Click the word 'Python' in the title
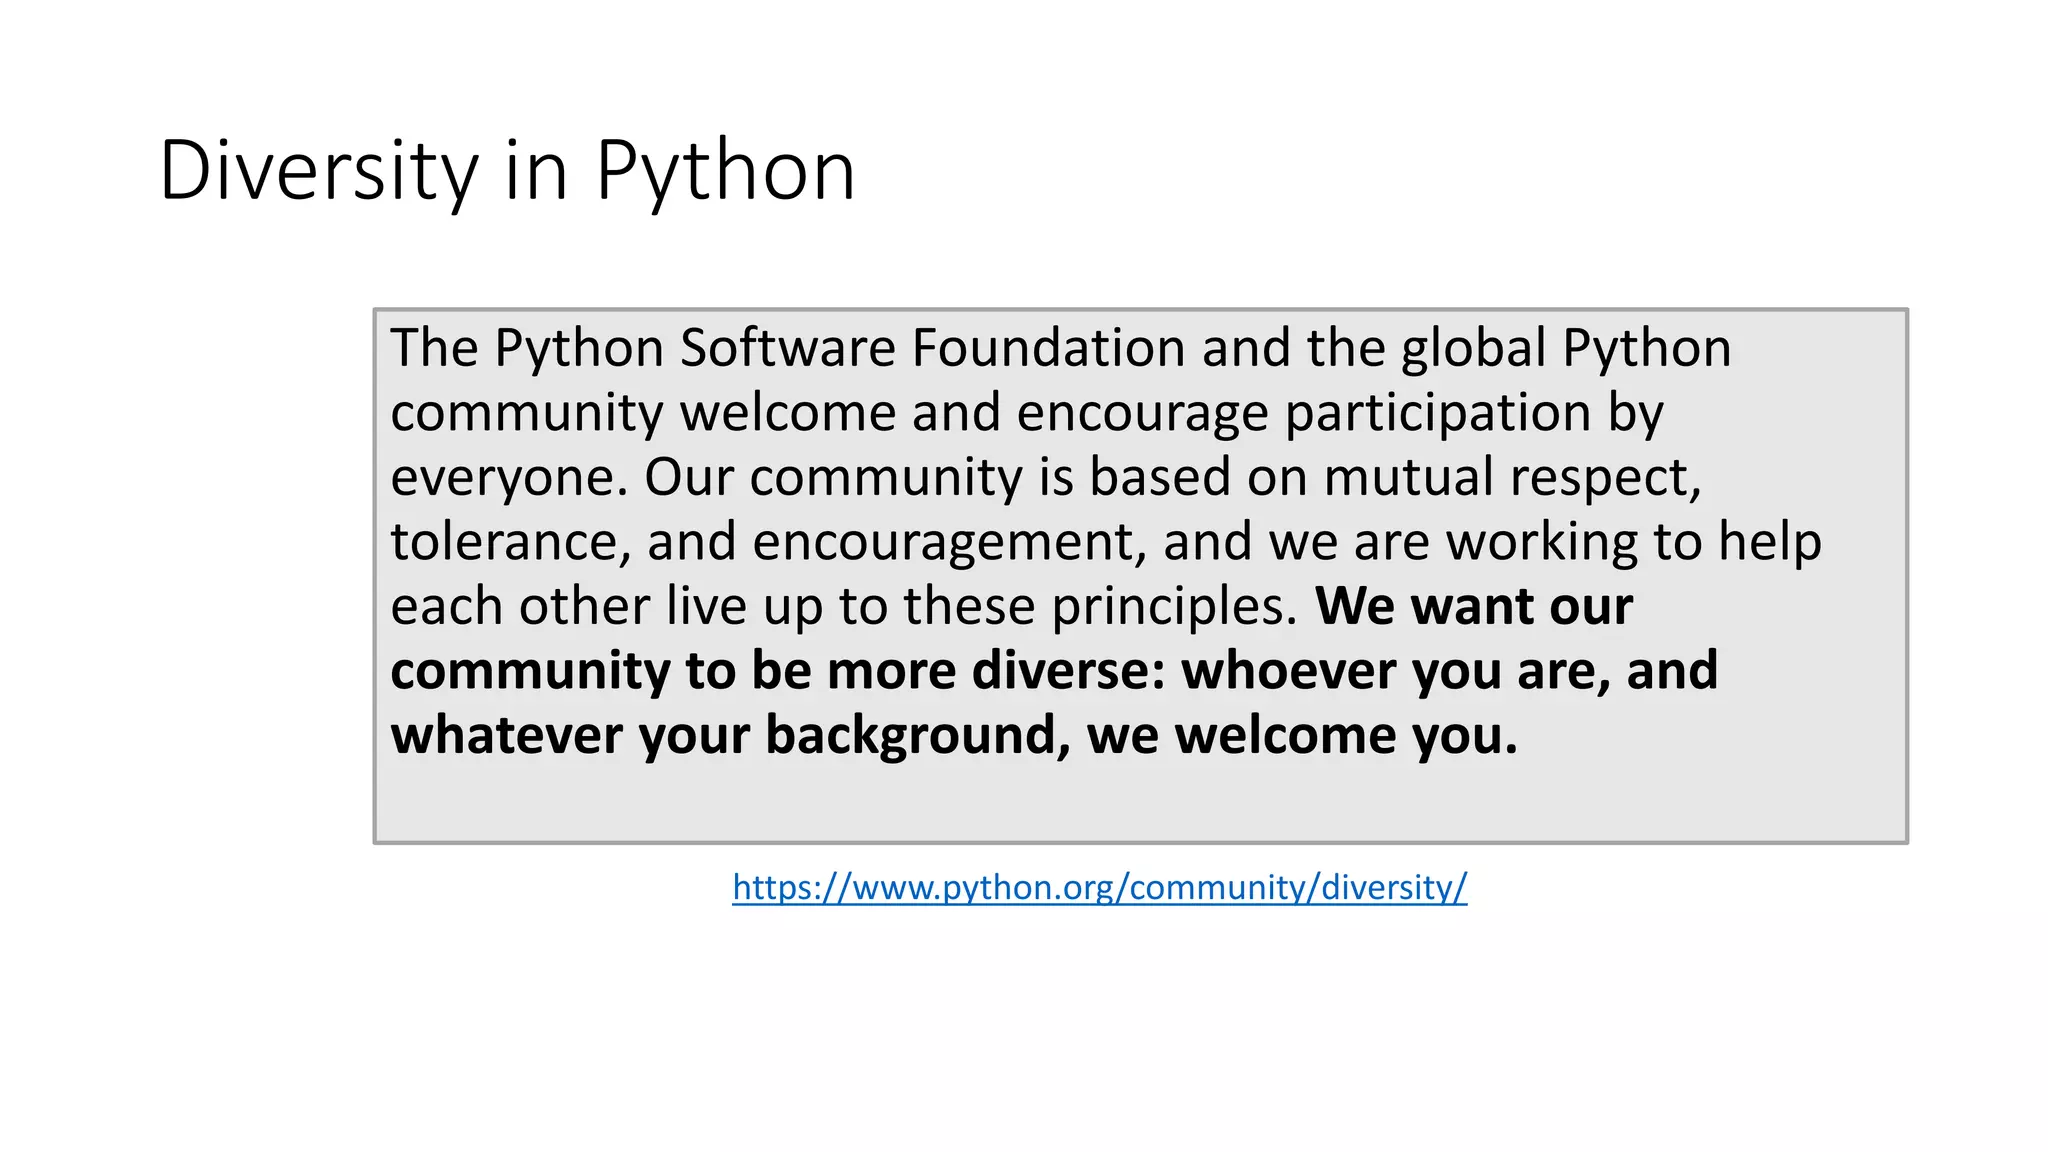Screen dimensions: 2048x1152 [725, 172]
